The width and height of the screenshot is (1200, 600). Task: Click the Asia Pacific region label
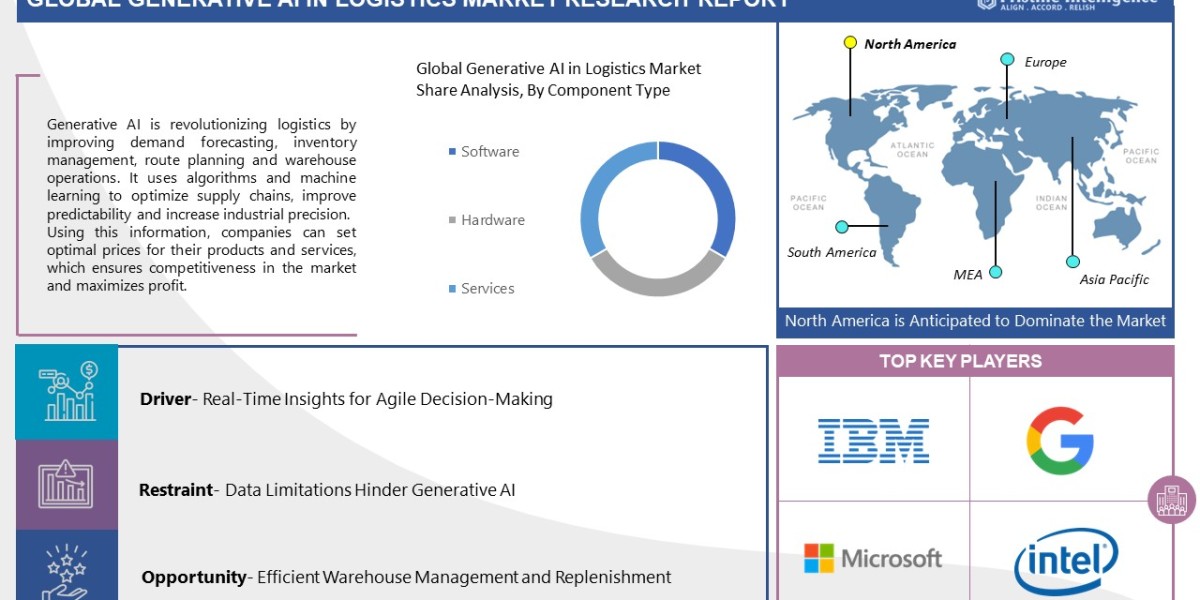click(x=1114, y=280)
